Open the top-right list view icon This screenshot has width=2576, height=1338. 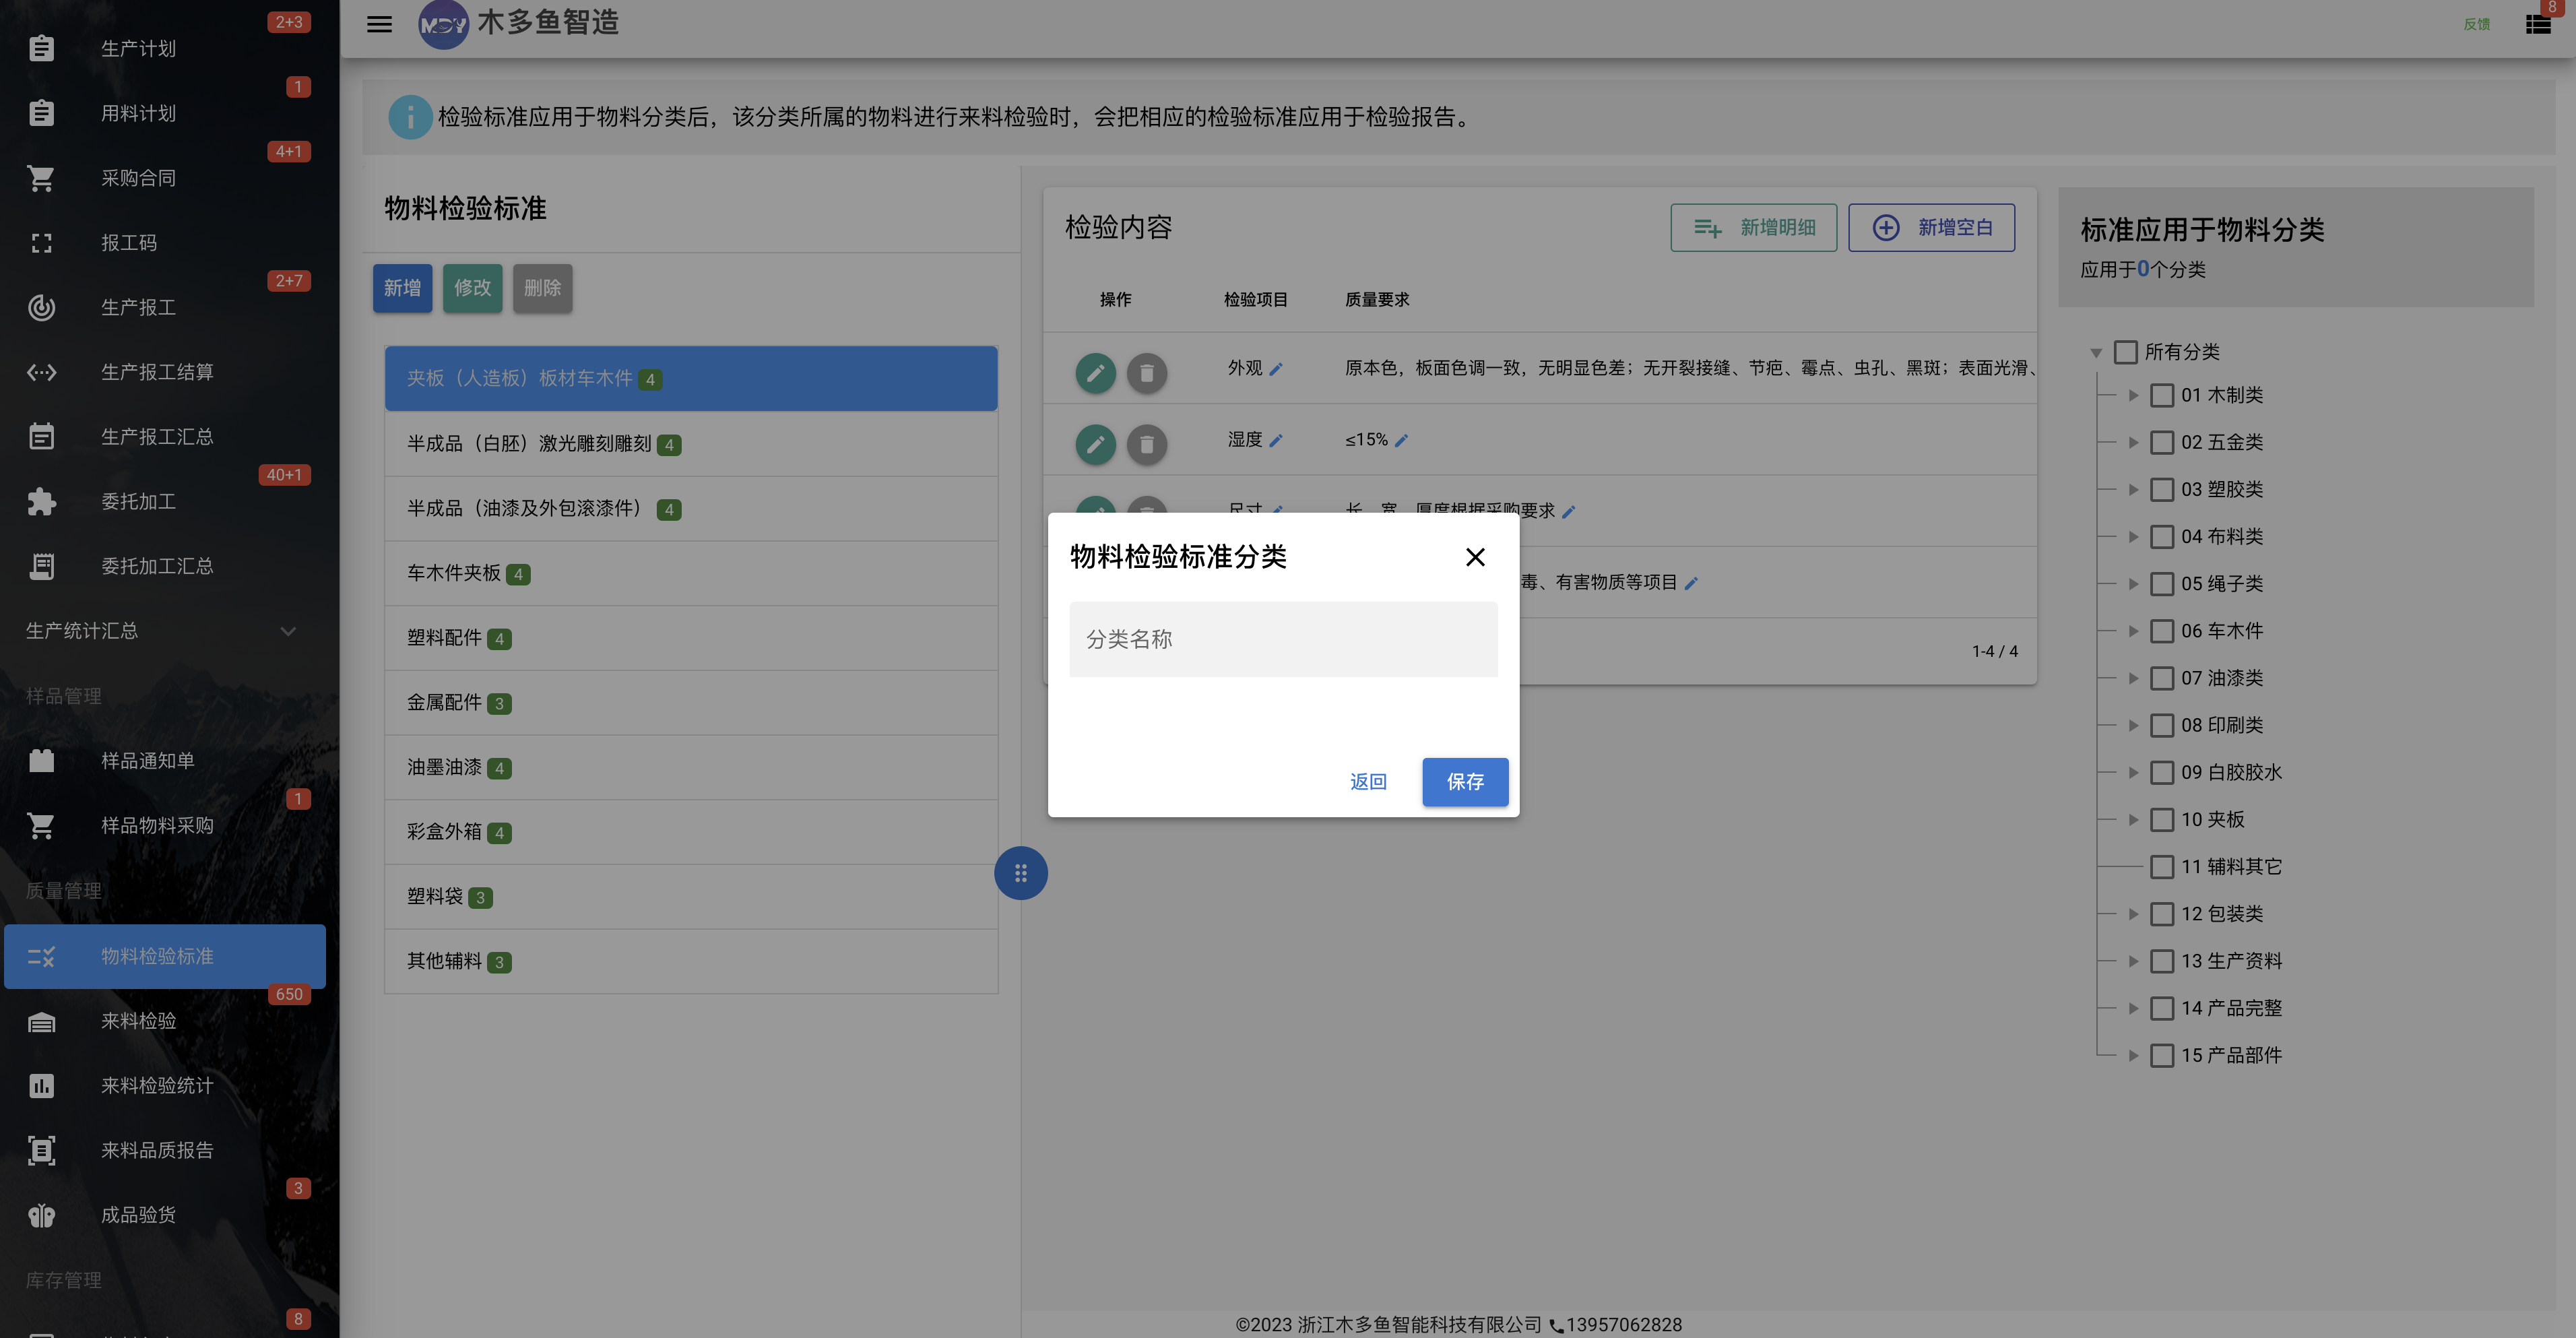[x=2538, y=24]
